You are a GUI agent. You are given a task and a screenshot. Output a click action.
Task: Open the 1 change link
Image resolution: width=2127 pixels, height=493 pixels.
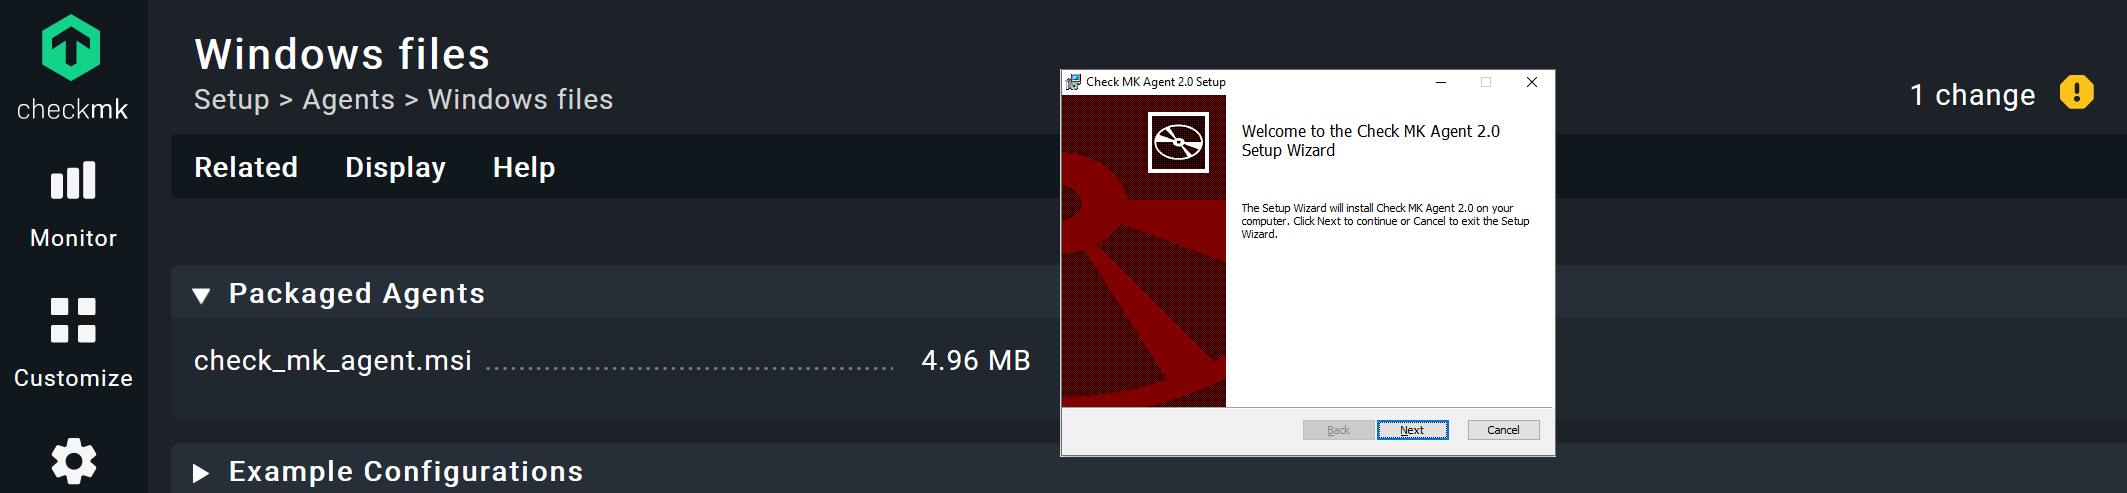[x=1972, y=95]
